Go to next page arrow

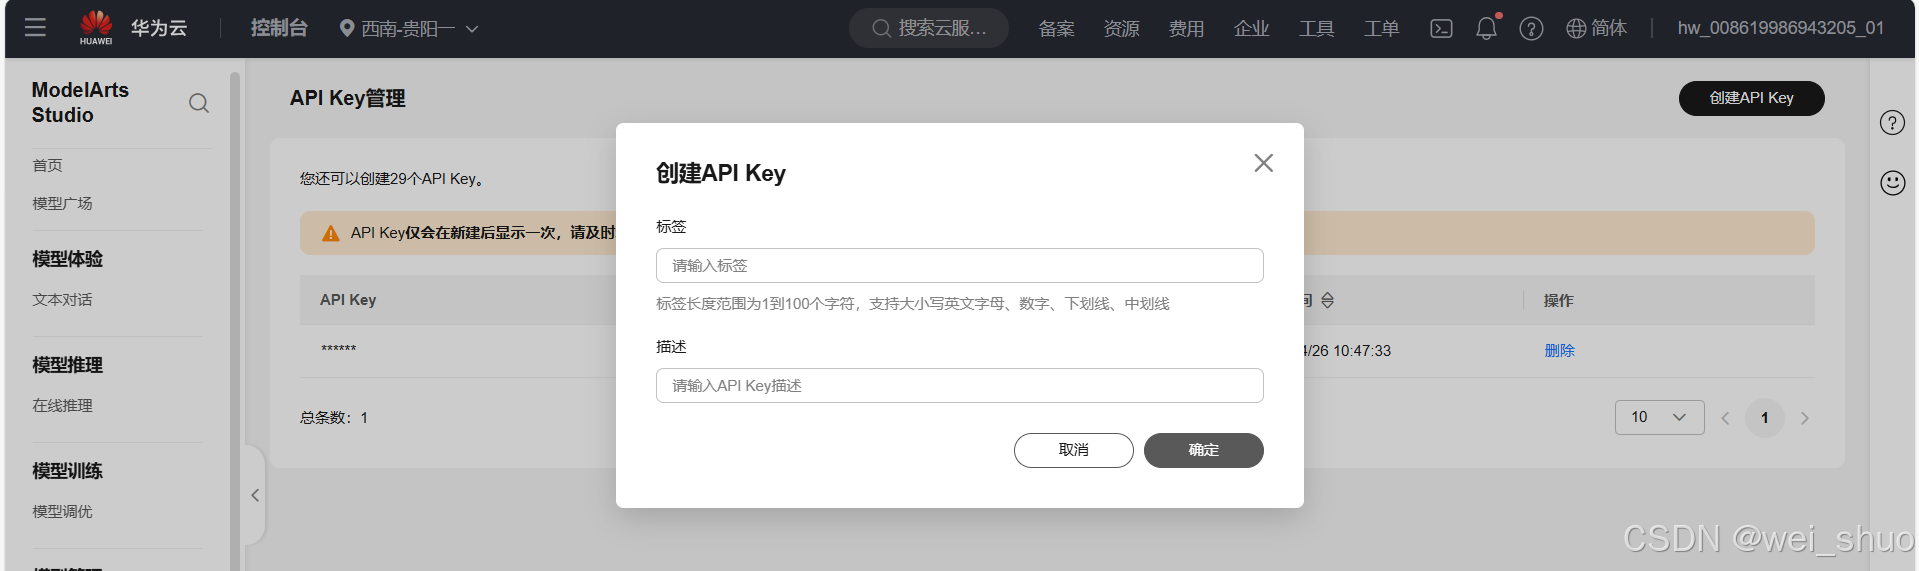1805,418
